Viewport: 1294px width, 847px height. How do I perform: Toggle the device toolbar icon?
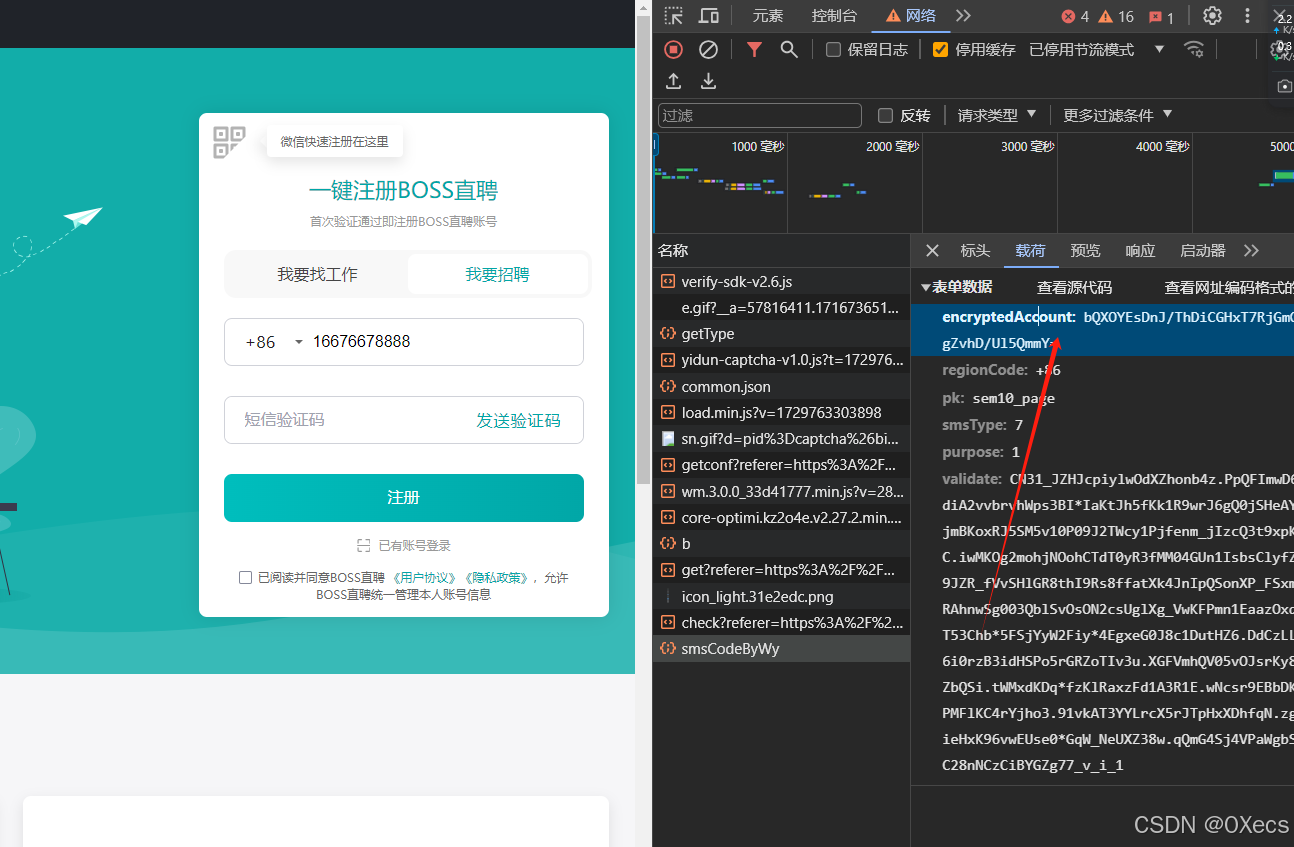click(x=709, y=16)
